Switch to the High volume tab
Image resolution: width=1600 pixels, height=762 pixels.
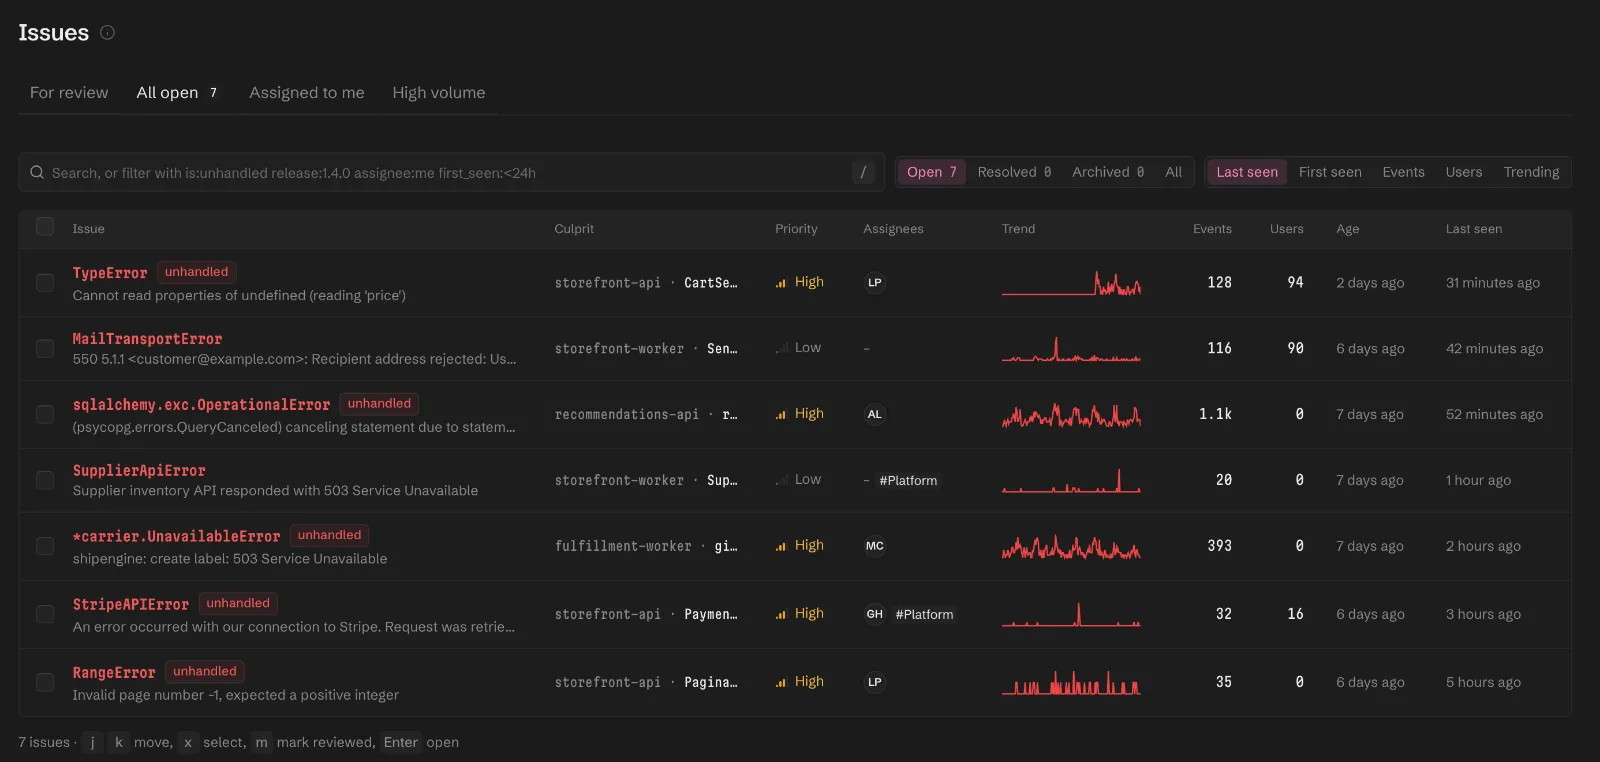(x=439, y=93)
